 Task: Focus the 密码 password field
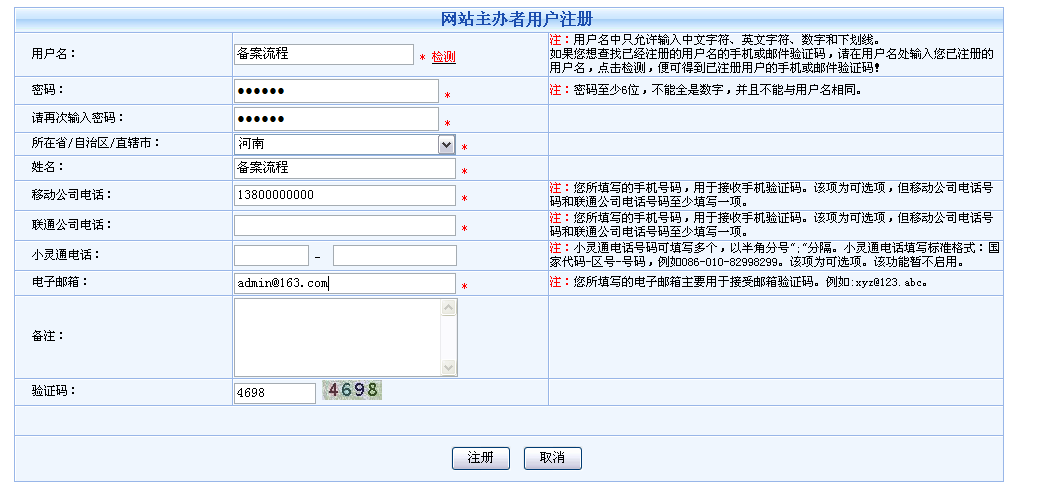point(336,91)
